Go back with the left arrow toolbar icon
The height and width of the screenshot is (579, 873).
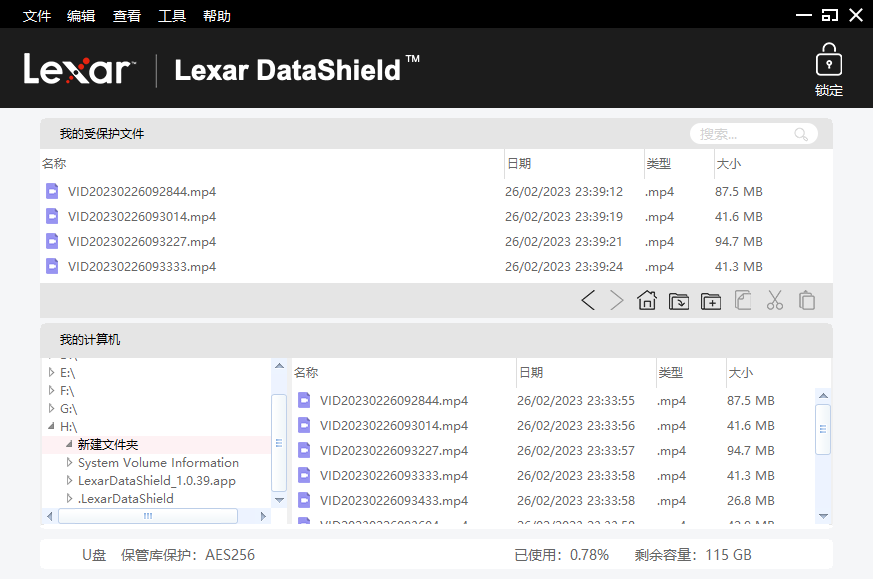[x=588, y=300]
